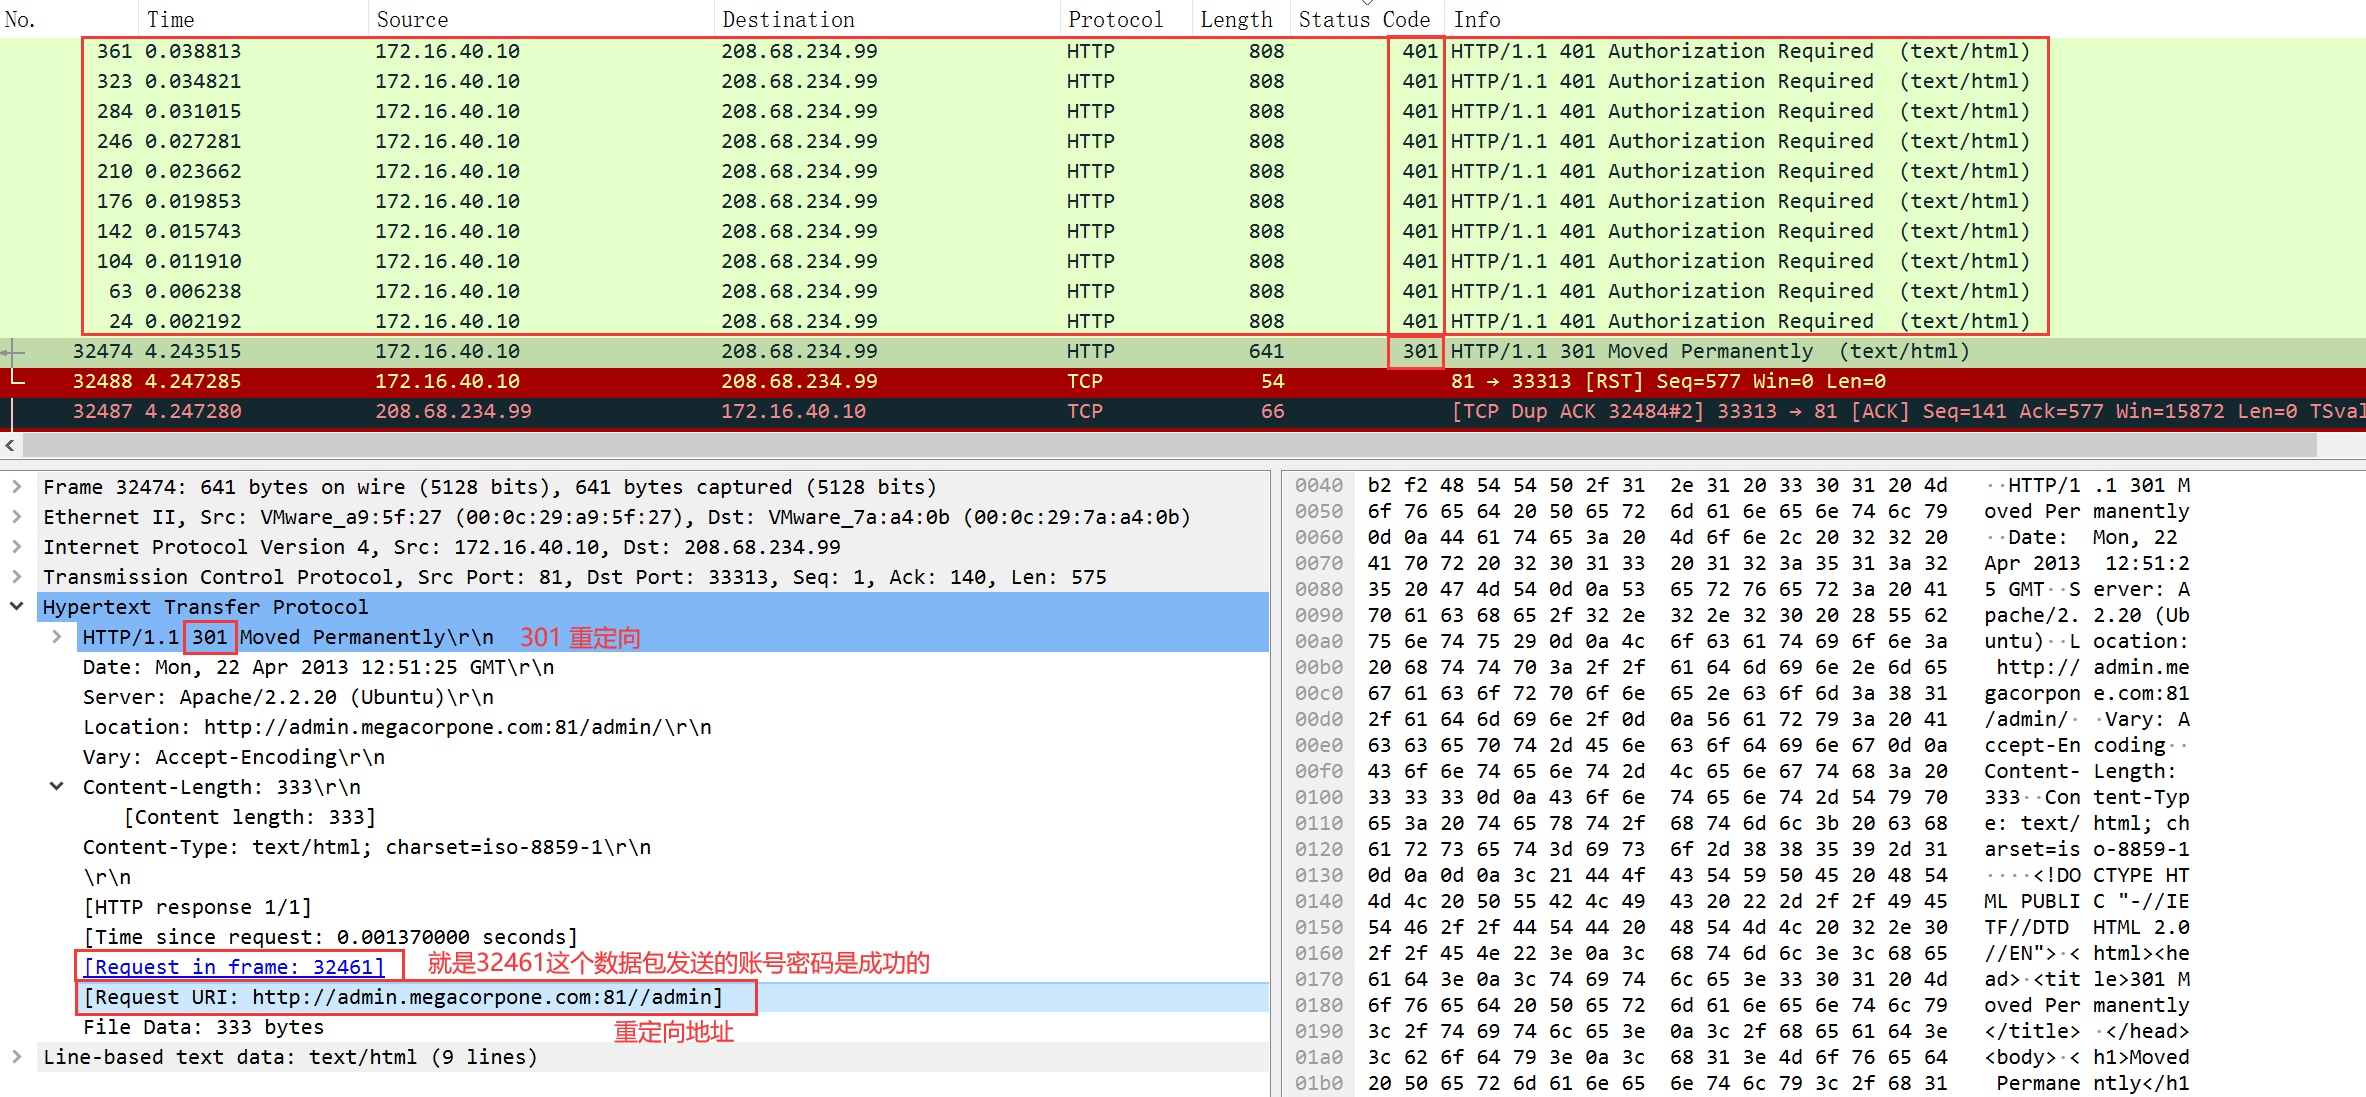Collapse Hypertext Transfer Protocol section
This screenshot has width=2366, height=1097.
coord(17,607)
